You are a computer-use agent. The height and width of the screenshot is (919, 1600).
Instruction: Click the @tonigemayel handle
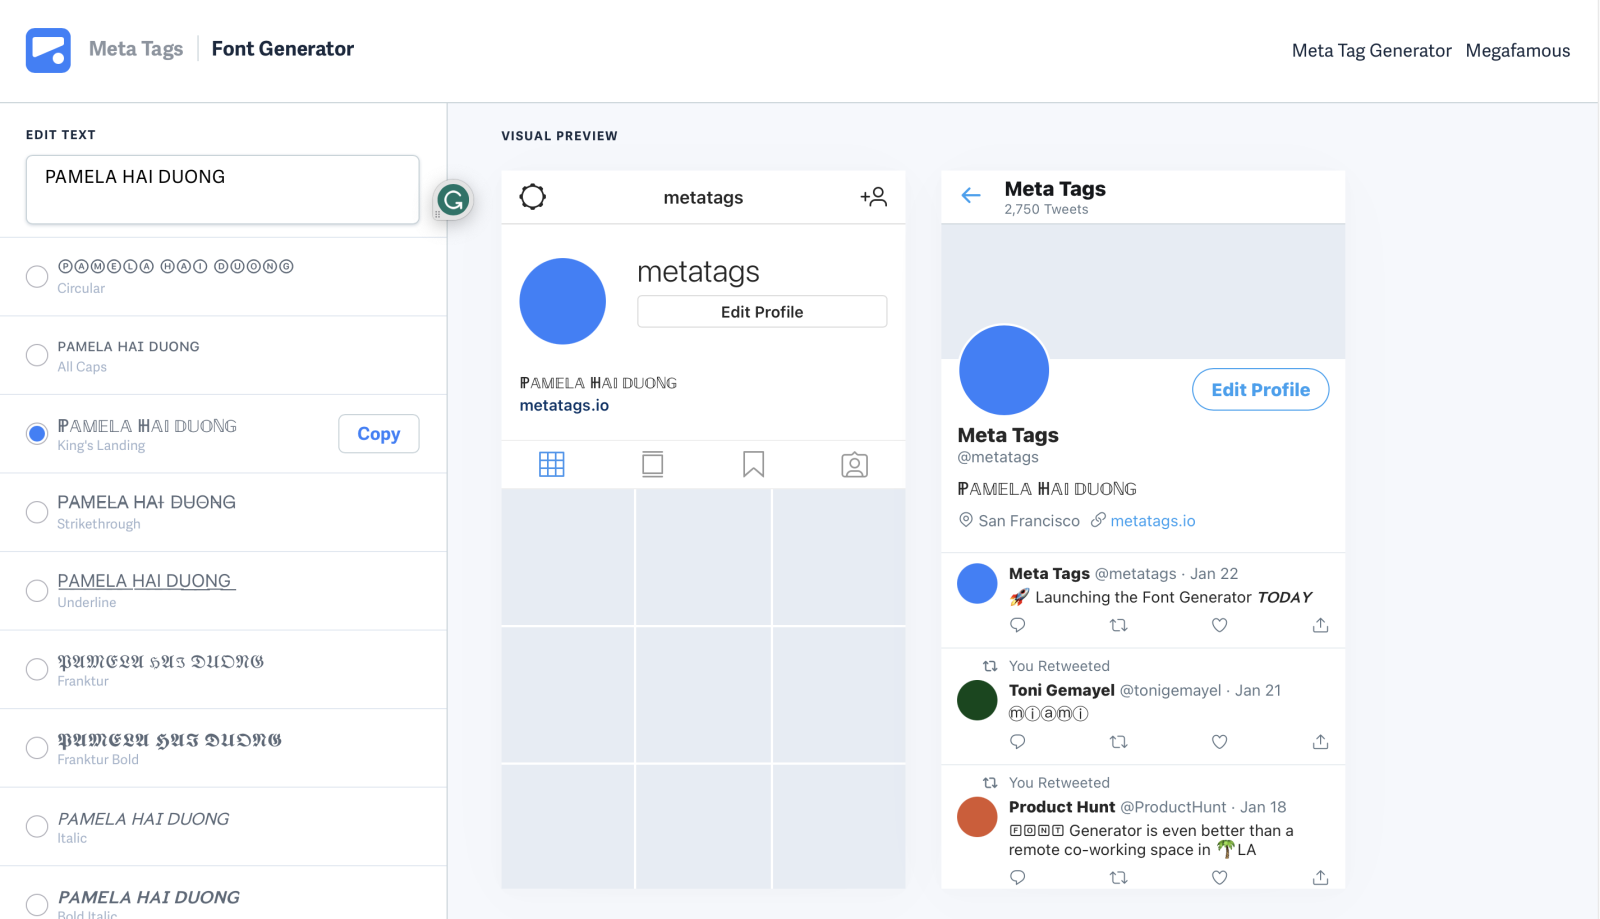tap(1170, 690)
